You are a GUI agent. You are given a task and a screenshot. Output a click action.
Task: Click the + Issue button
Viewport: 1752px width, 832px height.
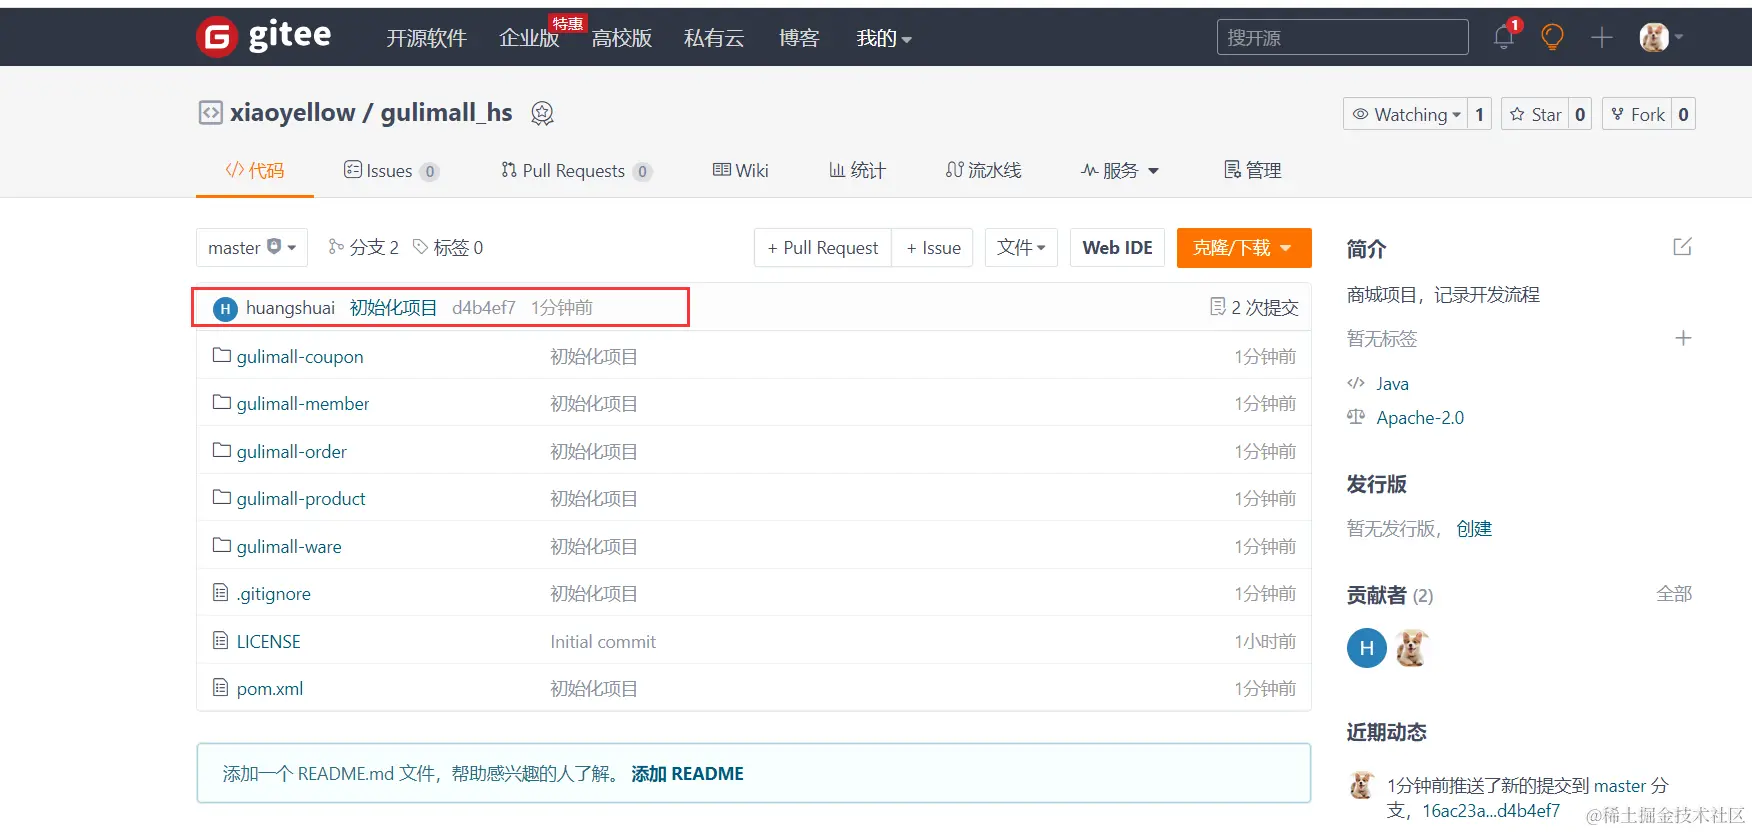click(933, 247)
